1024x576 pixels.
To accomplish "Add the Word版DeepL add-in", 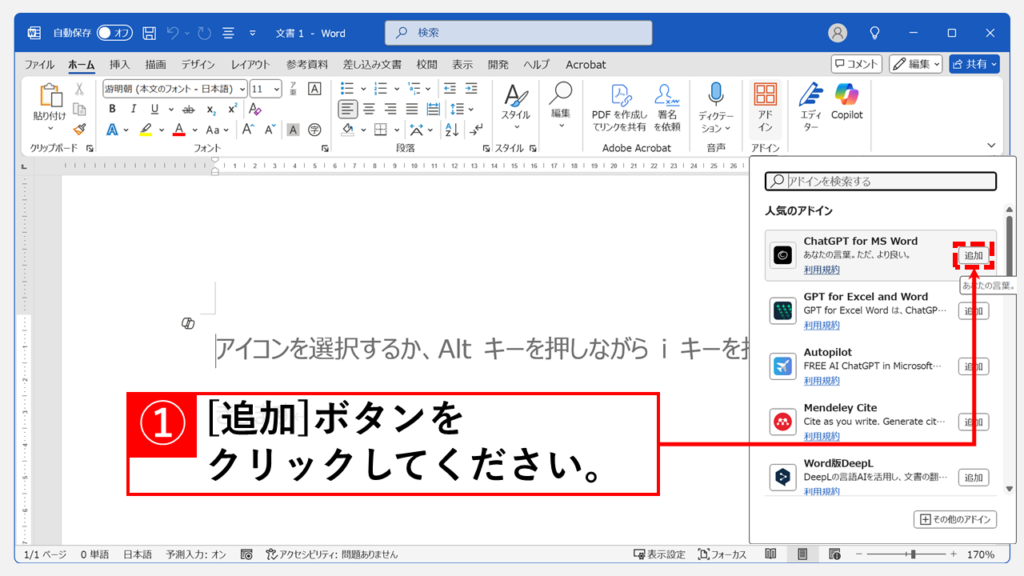I will 973,477.
